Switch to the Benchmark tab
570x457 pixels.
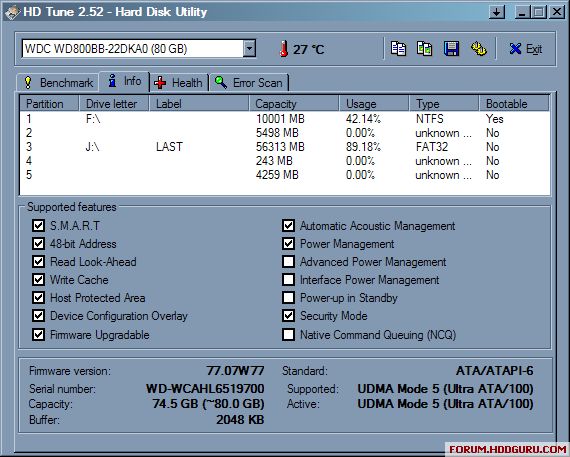pyautogui.click(x=58, y=83)
